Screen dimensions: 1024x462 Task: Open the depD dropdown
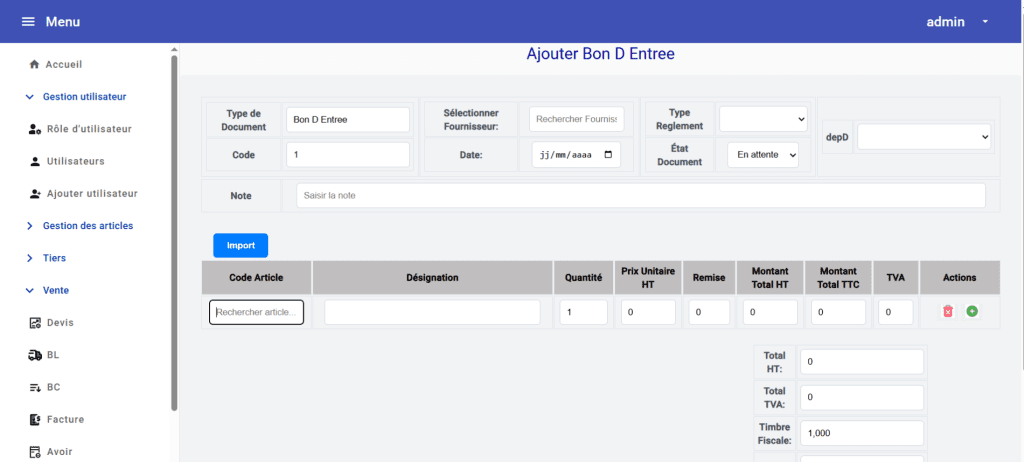(924, 137)
